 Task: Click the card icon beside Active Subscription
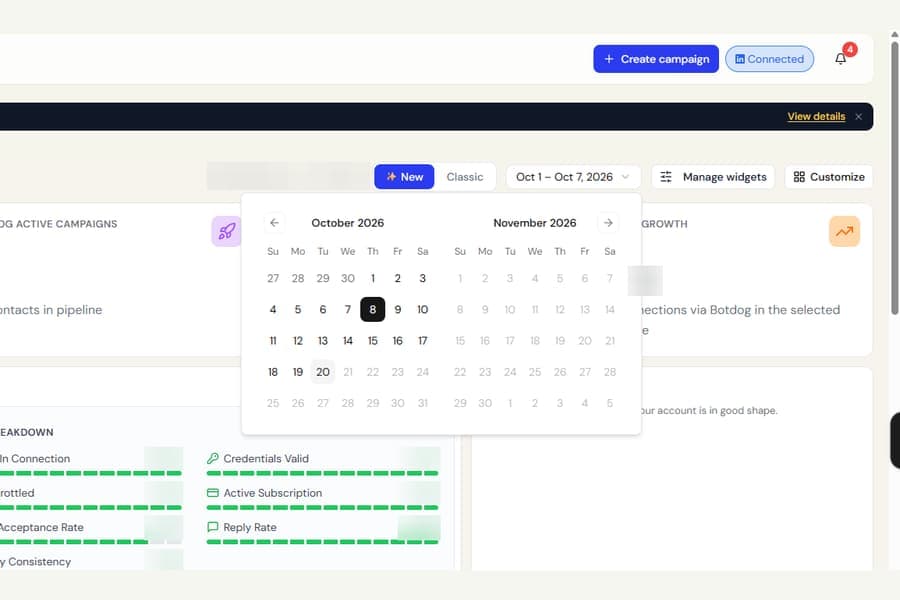213,493
